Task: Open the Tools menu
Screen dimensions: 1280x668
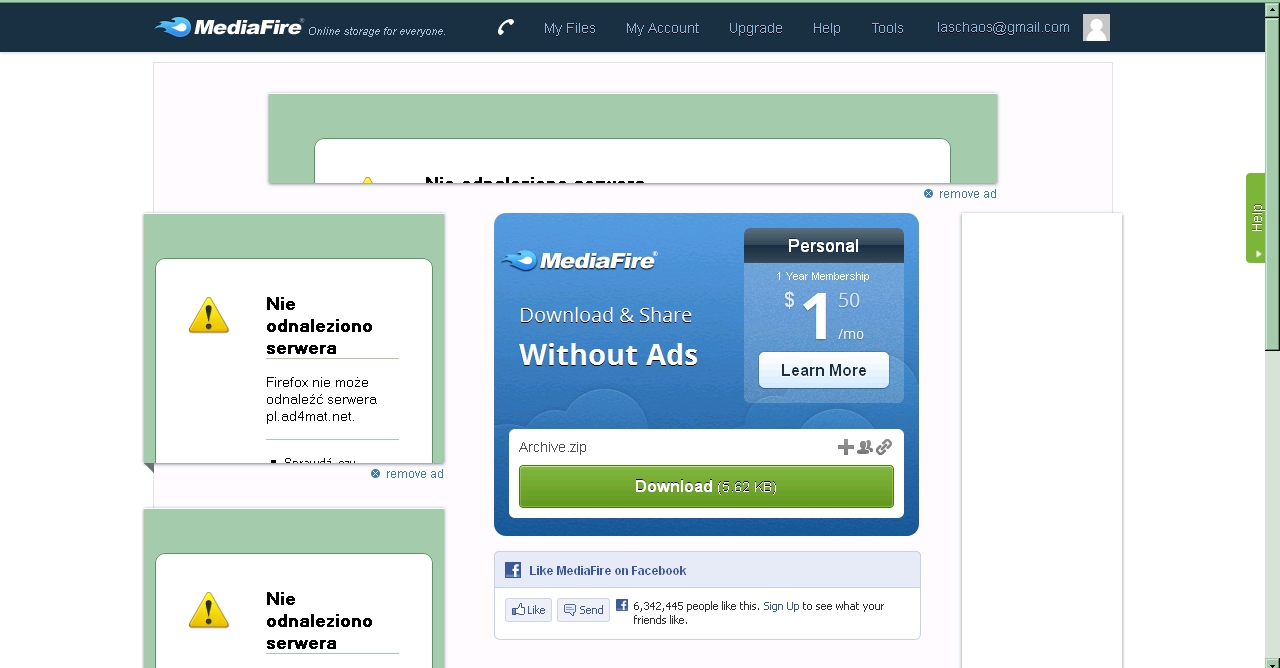Action: click(x=887, y=28)
